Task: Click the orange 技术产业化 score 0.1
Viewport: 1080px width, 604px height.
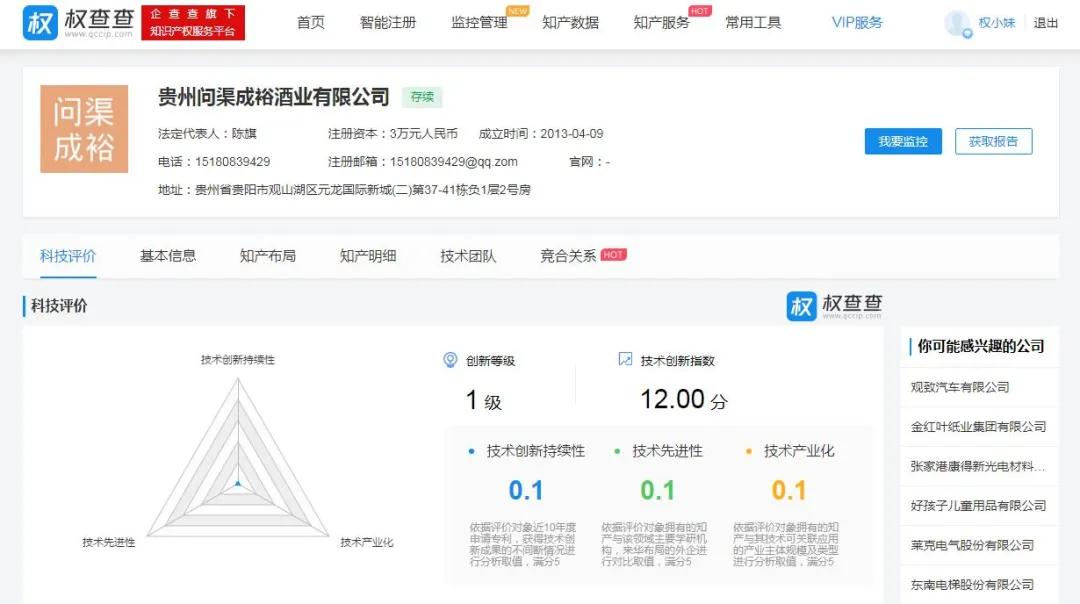Action: 789,490
